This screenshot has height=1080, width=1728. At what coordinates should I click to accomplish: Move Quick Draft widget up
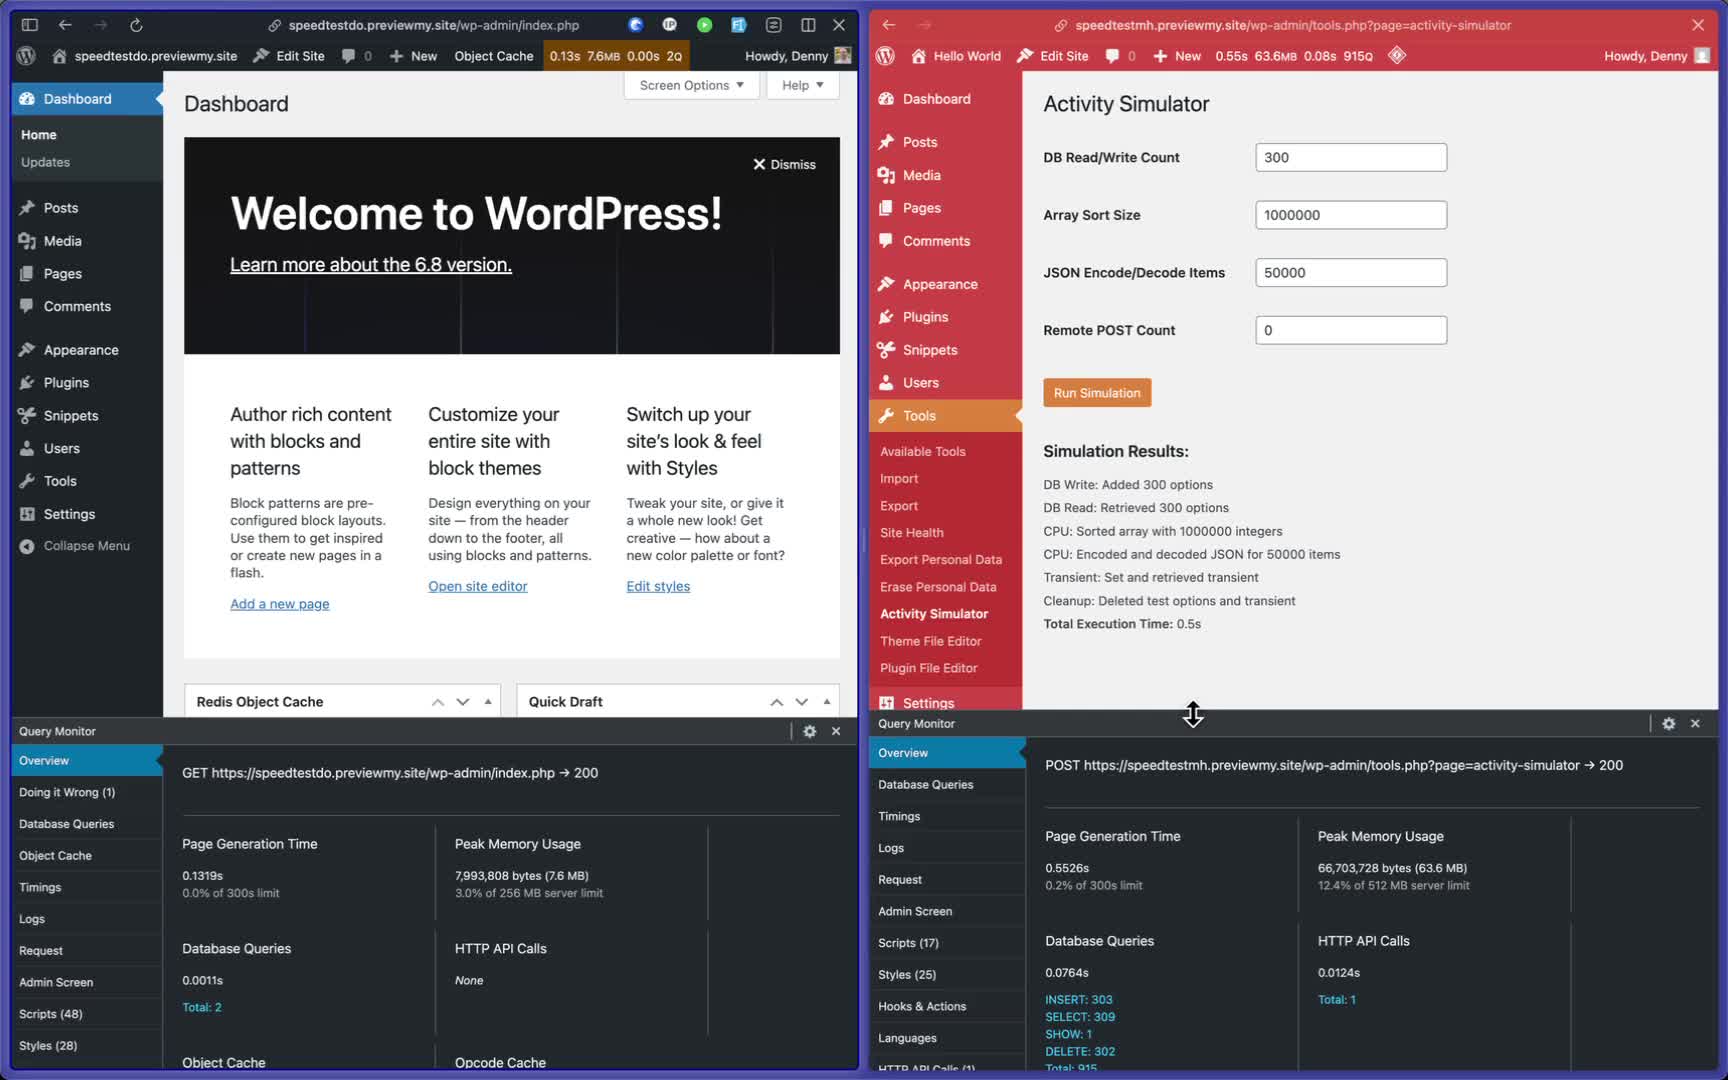tap(777, 702)
